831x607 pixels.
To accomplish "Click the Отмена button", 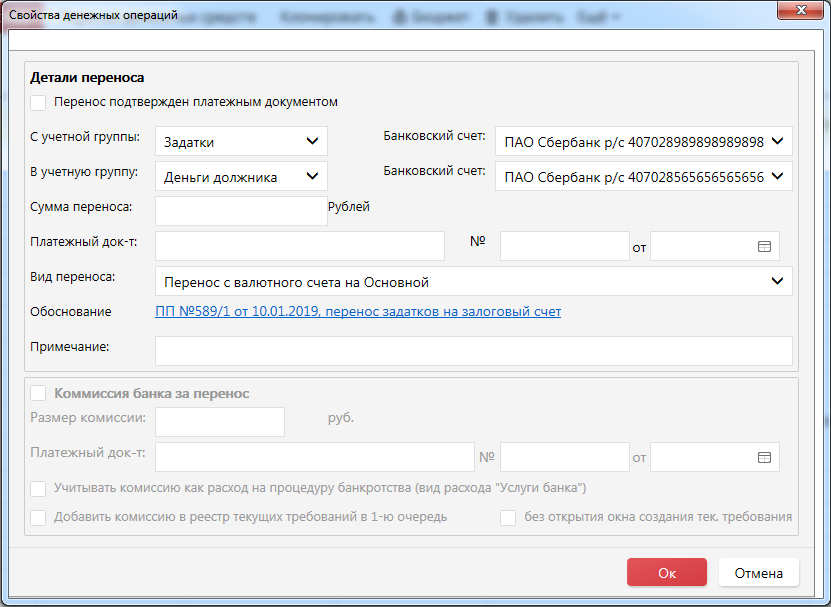I will (758, 573).
